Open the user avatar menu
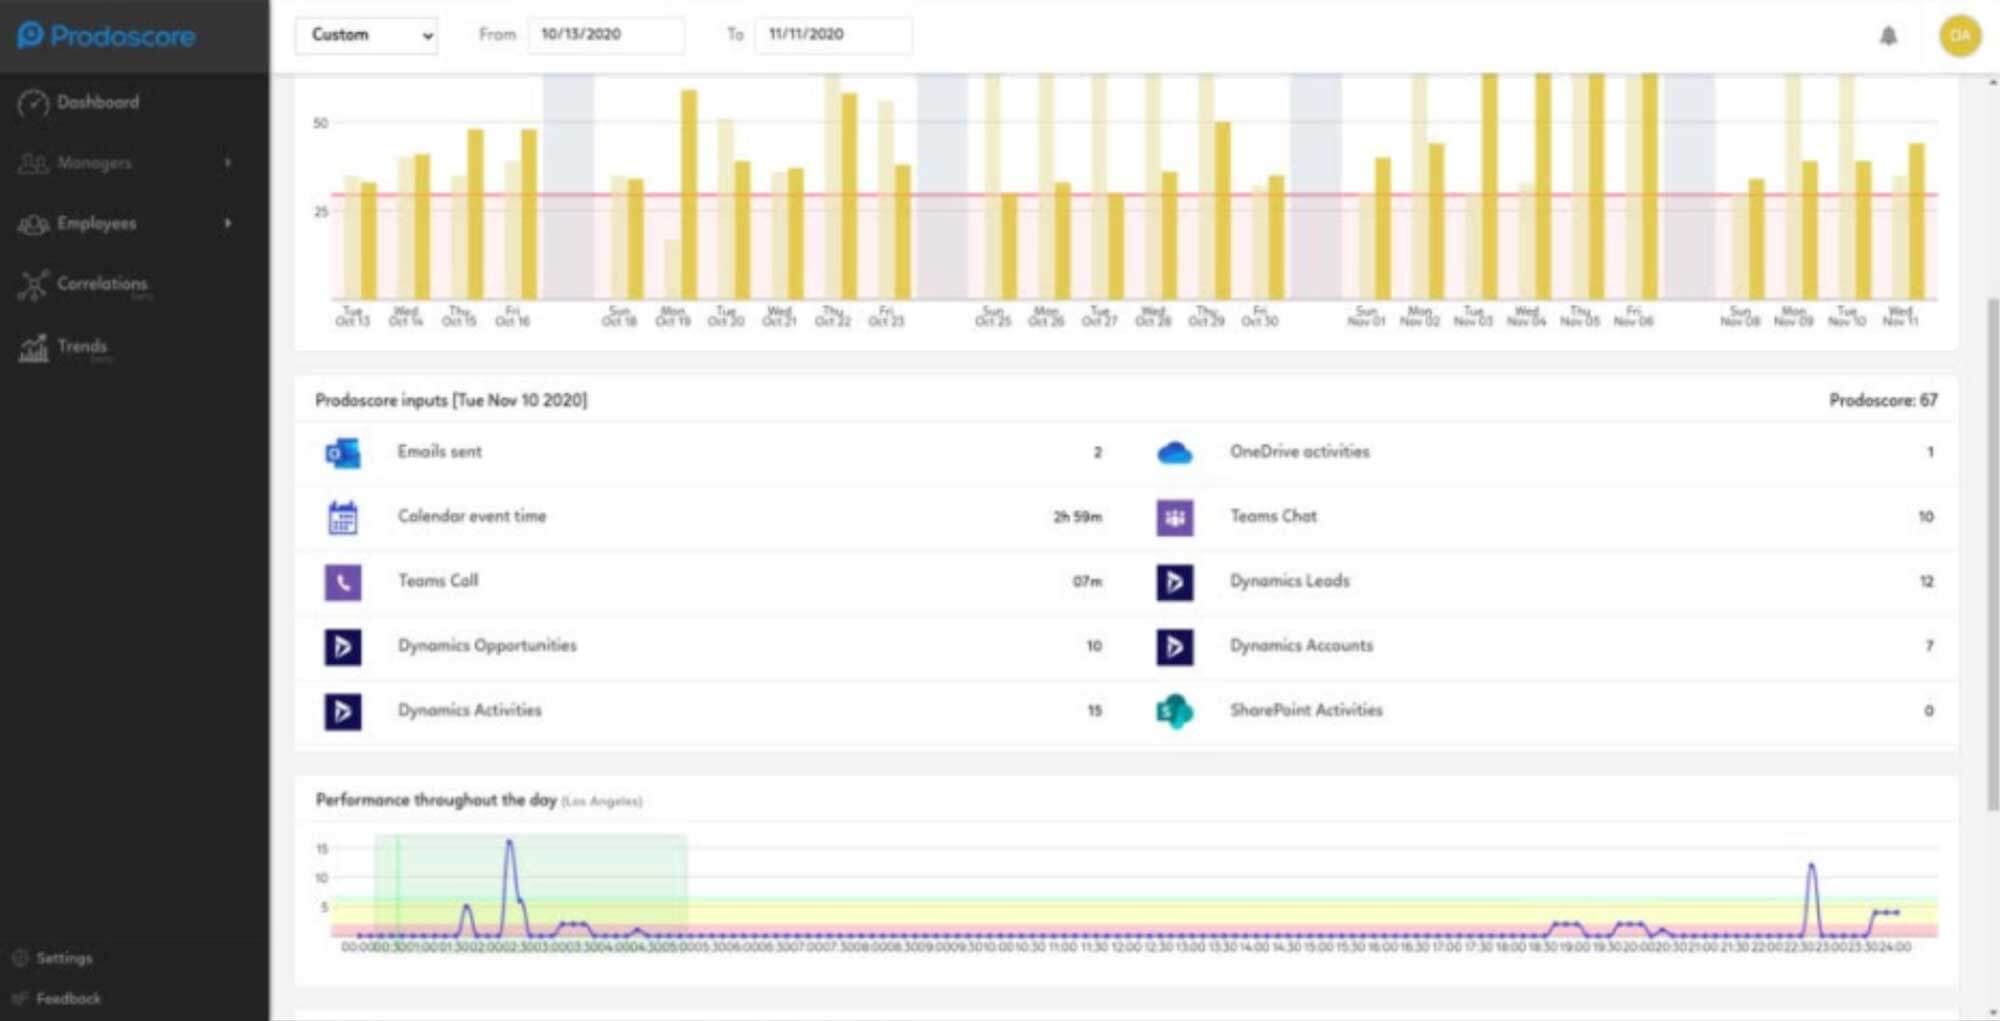 click(x=1960, y=36)
